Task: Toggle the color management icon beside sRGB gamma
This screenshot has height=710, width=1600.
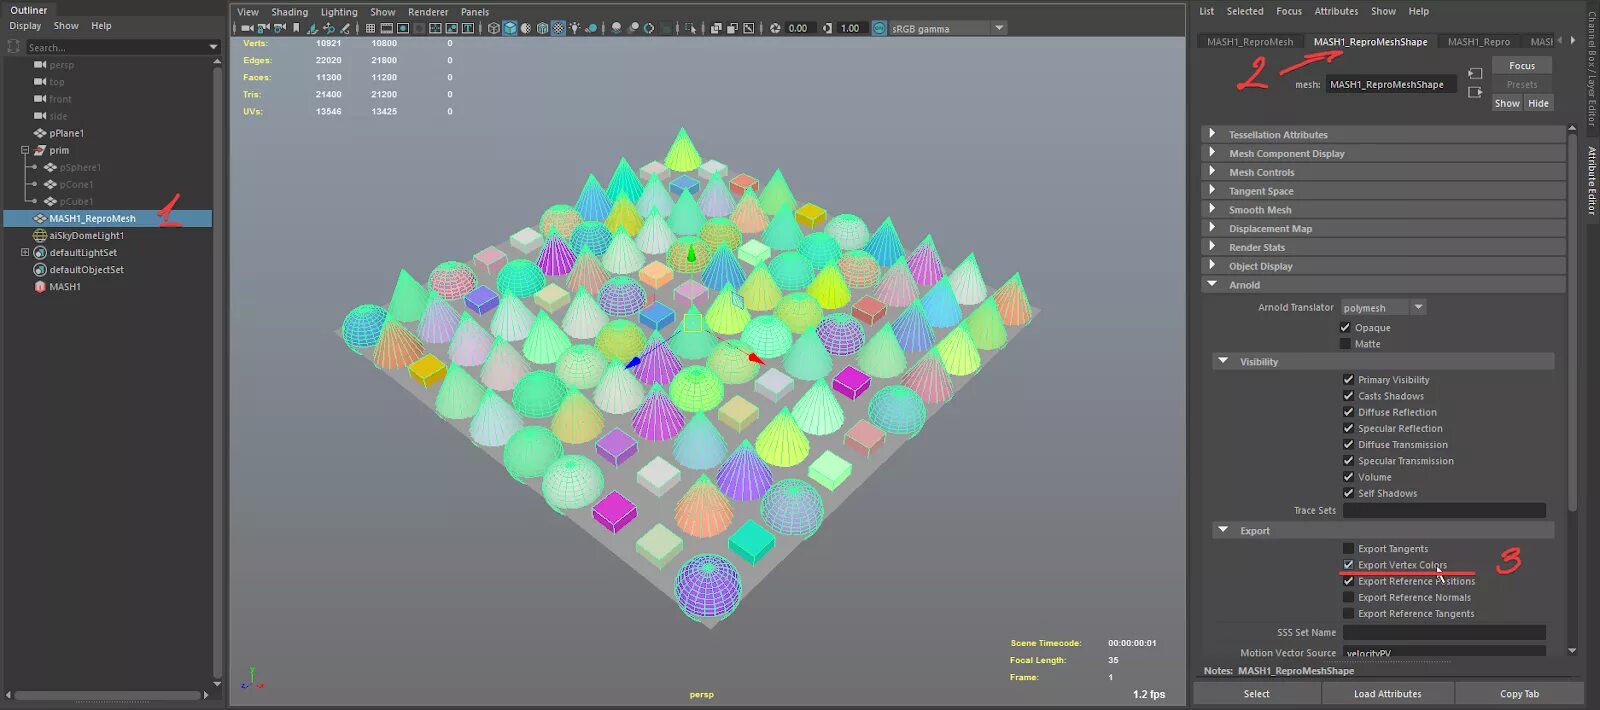Action: pos(879,28)
